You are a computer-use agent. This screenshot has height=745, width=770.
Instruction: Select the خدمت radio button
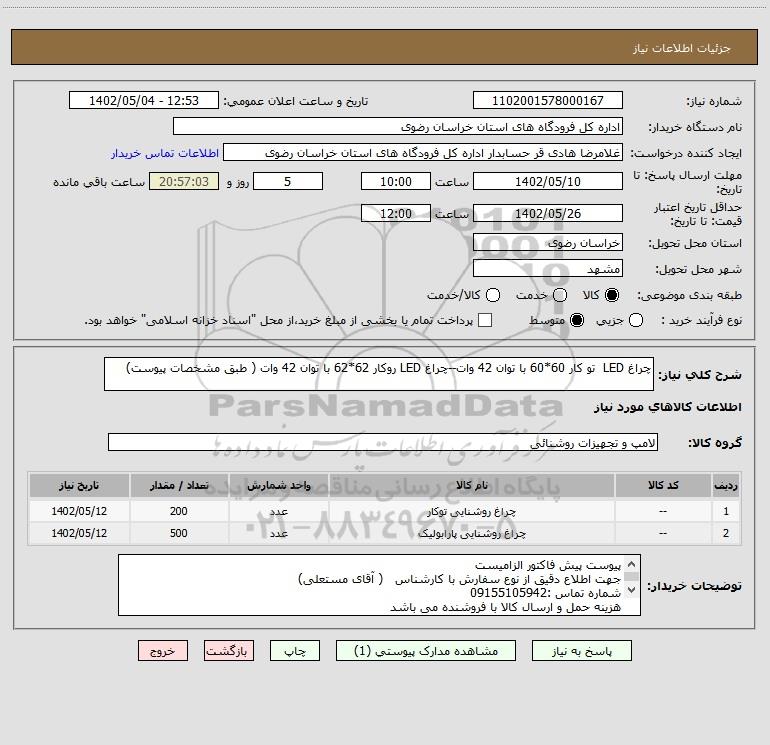pyautogui.click(x=560, y=295)
